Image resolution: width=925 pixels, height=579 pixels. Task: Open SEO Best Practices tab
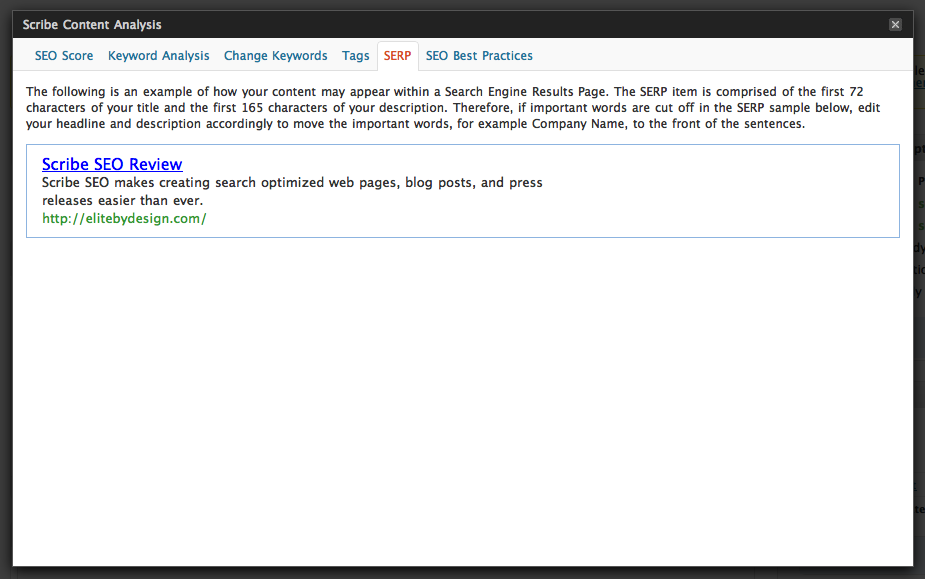[479, 55]
